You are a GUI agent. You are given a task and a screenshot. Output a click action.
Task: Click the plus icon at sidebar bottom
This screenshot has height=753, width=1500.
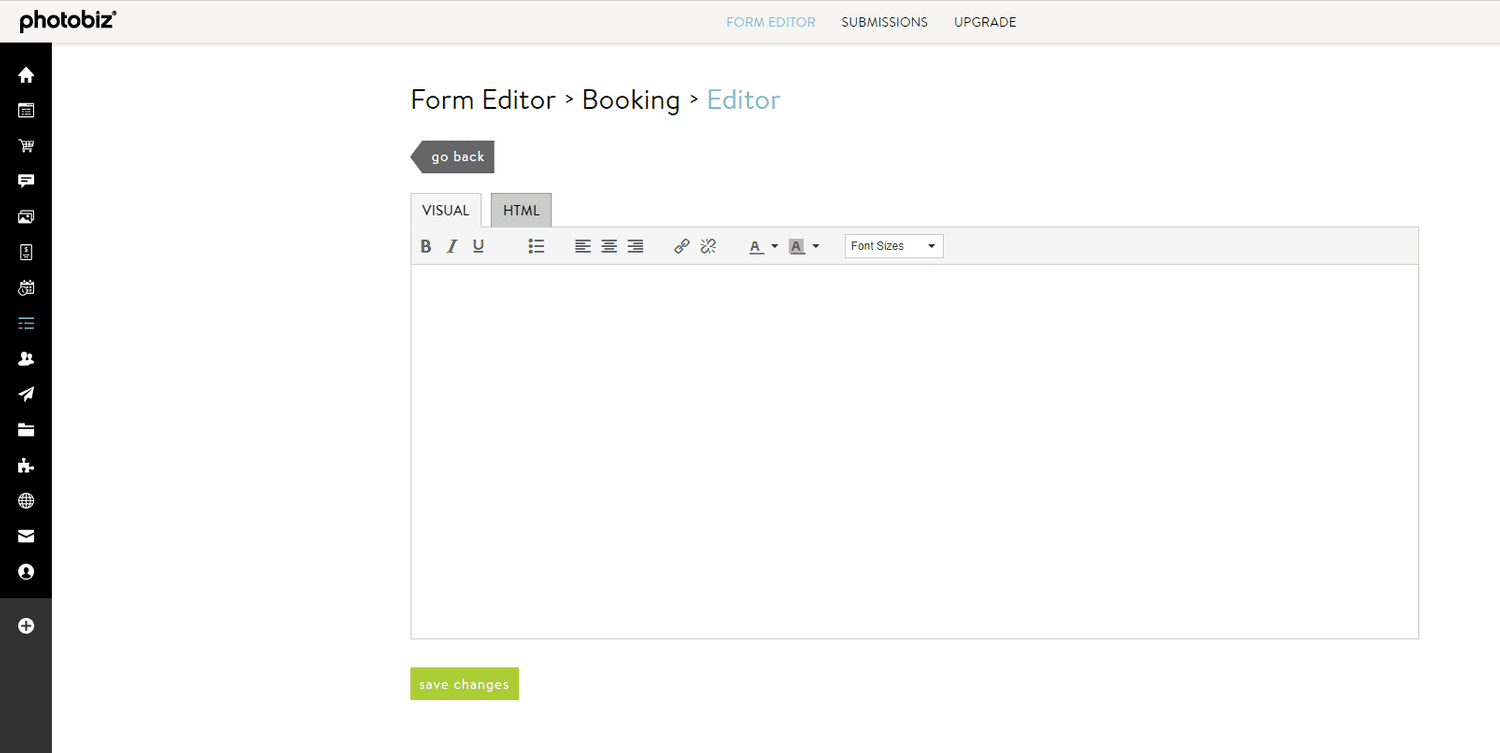tap(25, 625)
